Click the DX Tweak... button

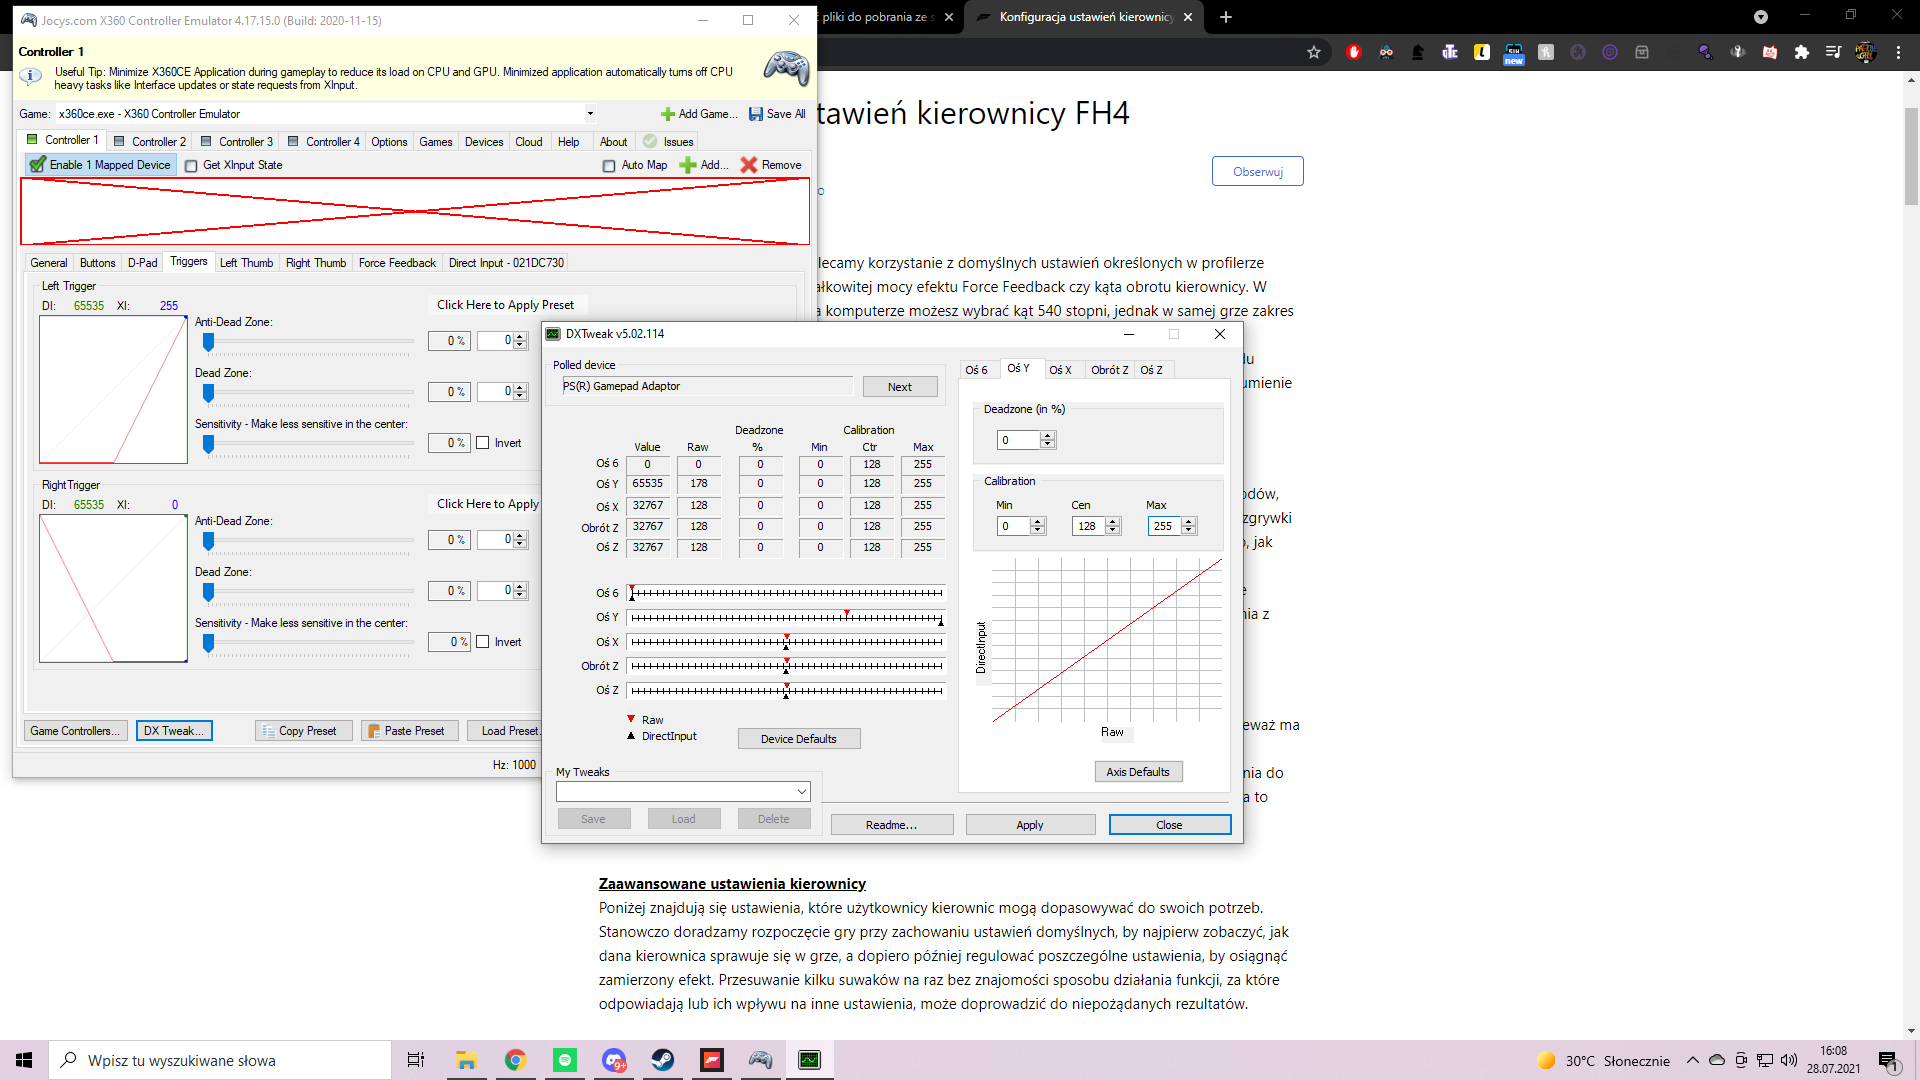(174, 731)
